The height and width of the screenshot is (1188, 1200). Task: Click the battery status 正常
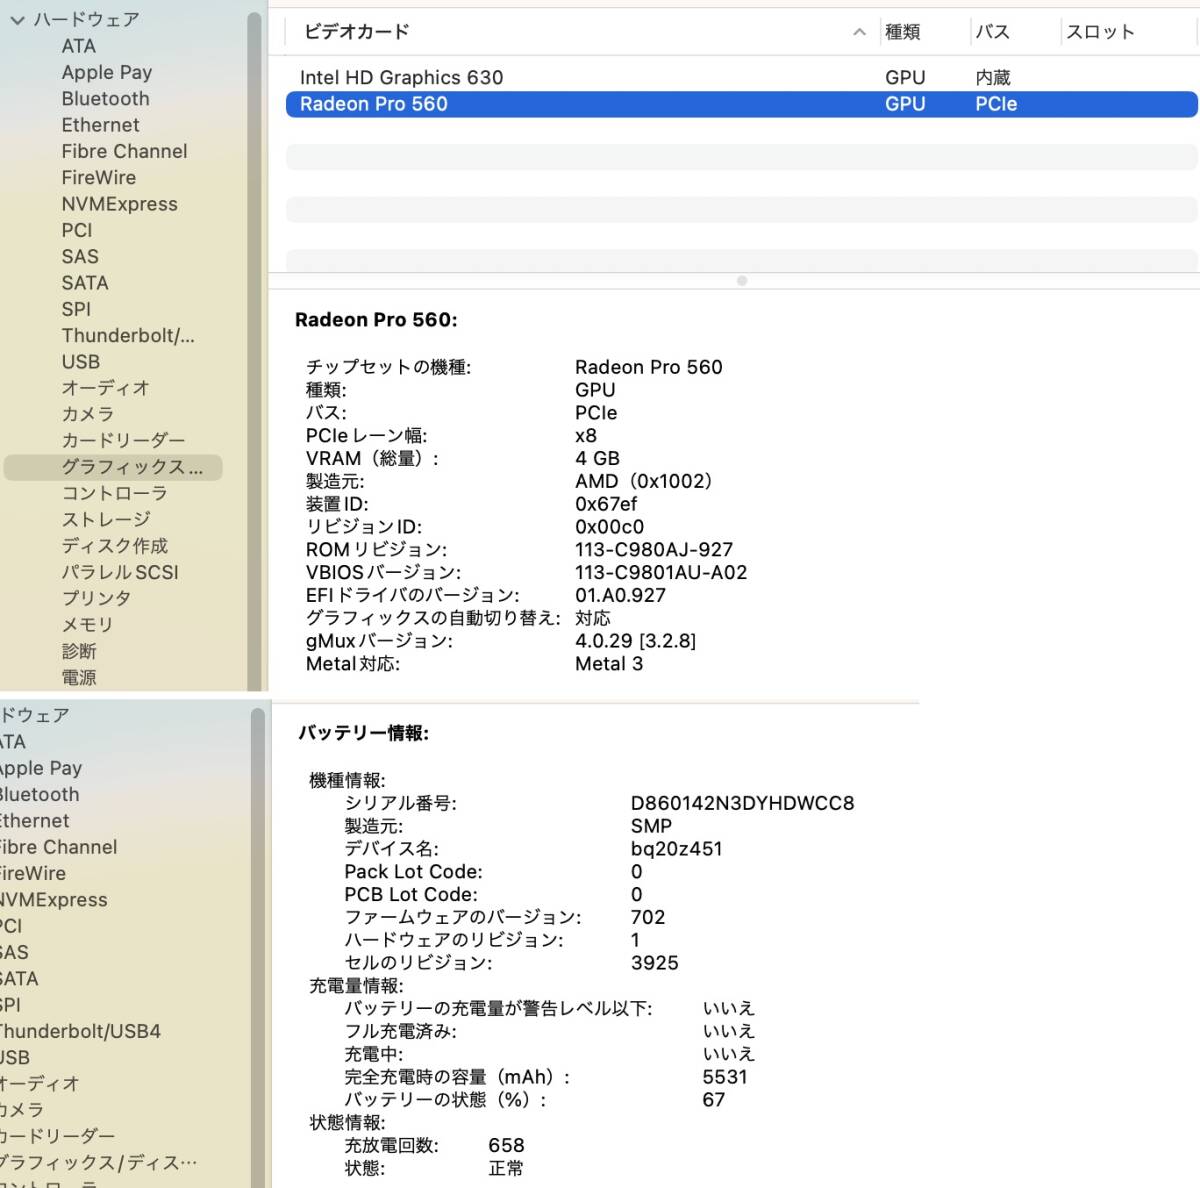506,1169
